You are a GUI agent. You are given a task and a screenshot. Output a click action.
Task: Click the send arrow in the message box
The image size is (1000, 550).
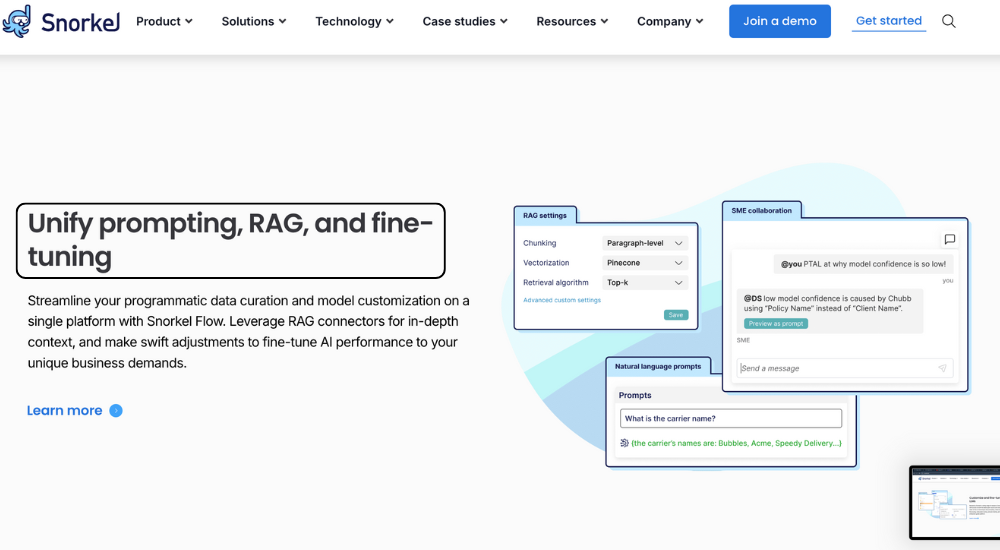click(x=942, y=368)
